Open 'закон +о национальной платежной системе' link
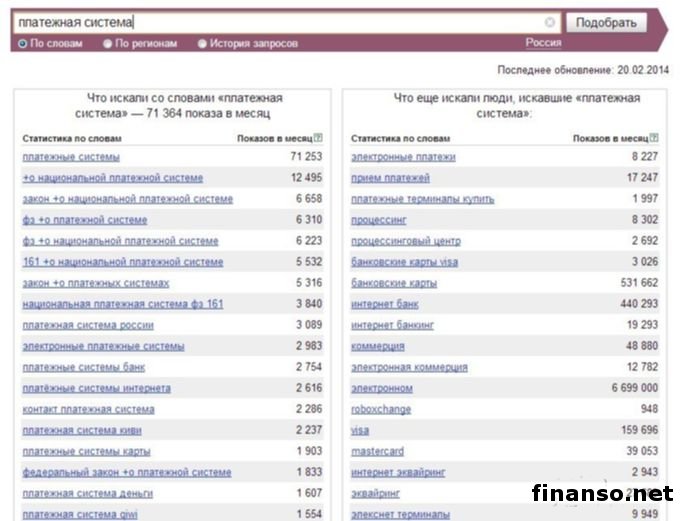This screenshot has height=521, width=688. tap(127, 199)
